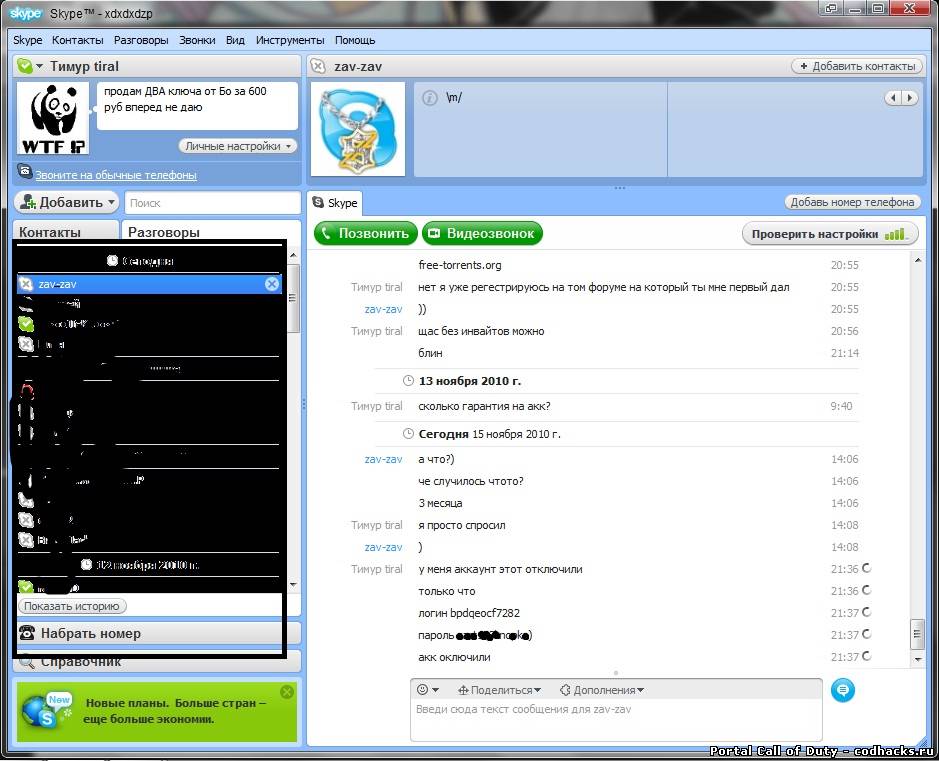This screenshot has width=939, height=761.
Task: Open the Личные настройки dropdown
Action: click(238, 146)
